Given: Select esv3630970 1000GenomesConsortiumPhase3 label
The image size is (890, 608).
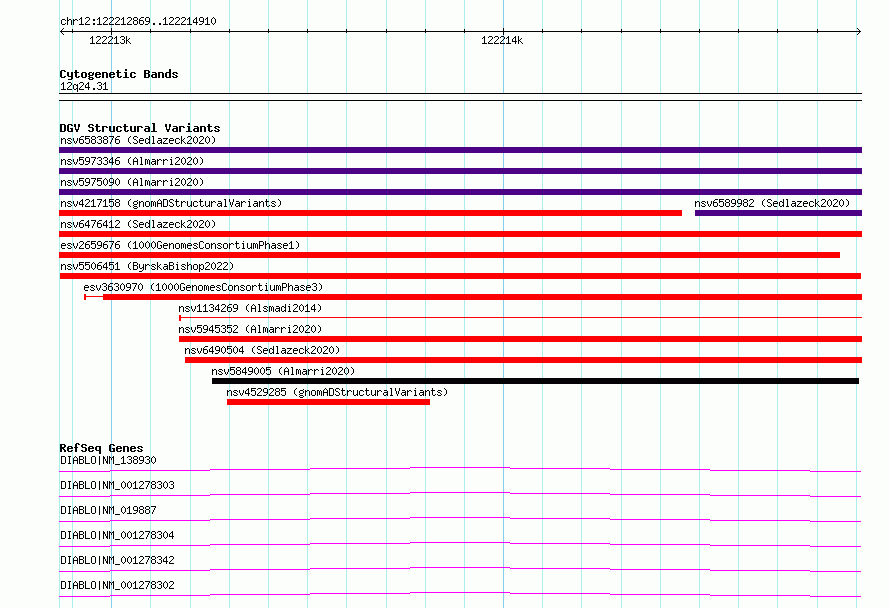Looking at the screenshot, I should click(203, 287).
